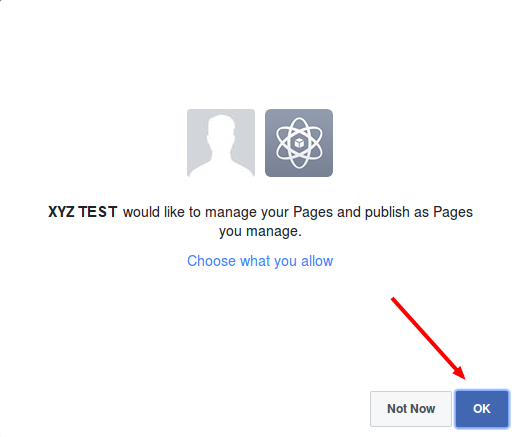516x437 pixels.
Task: Click the bold XYZ TEST app name
Action: tap(83, 212)
